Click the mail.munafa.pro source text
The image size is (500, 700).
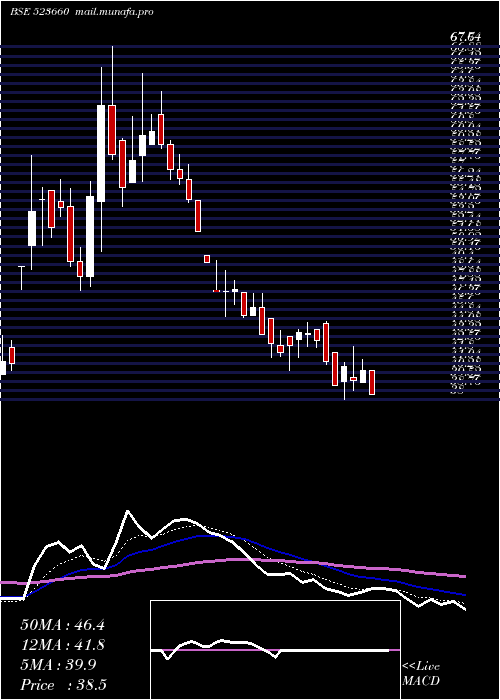pyautogui.click(x=114, y=12)
